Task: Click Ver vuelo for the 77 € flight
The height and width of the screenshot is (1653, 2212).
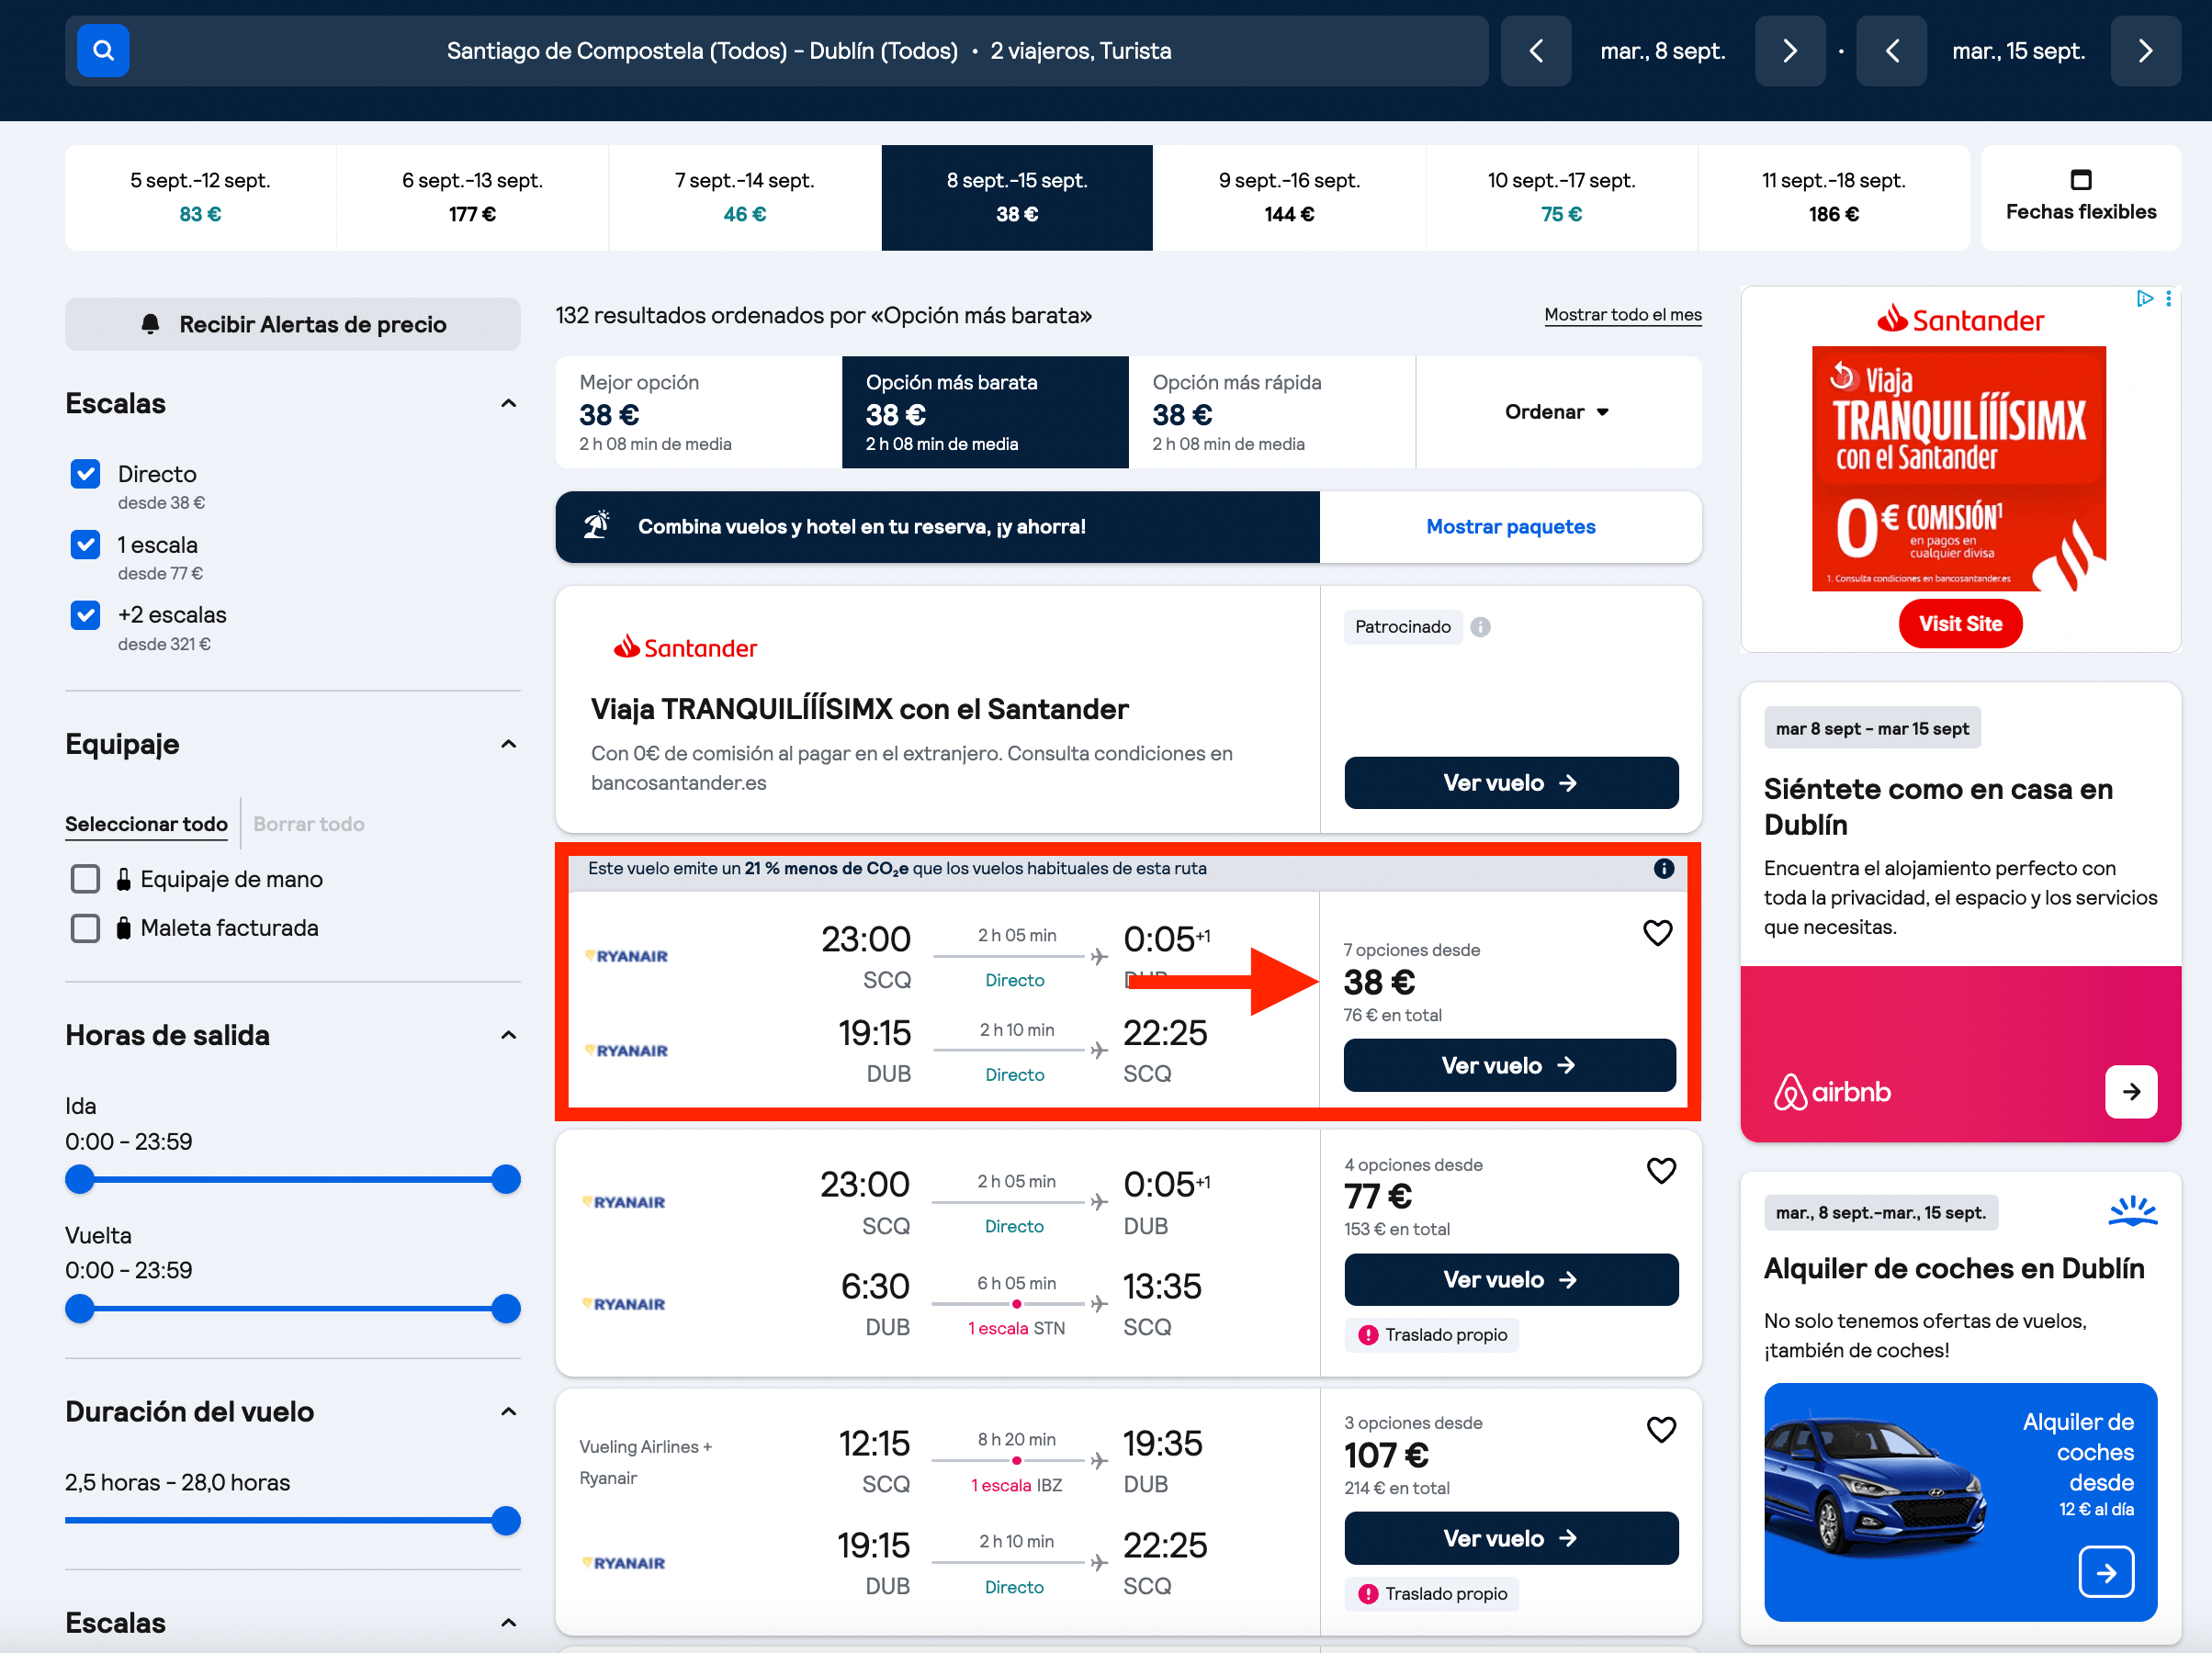Action: (x=1510, y=1280)
